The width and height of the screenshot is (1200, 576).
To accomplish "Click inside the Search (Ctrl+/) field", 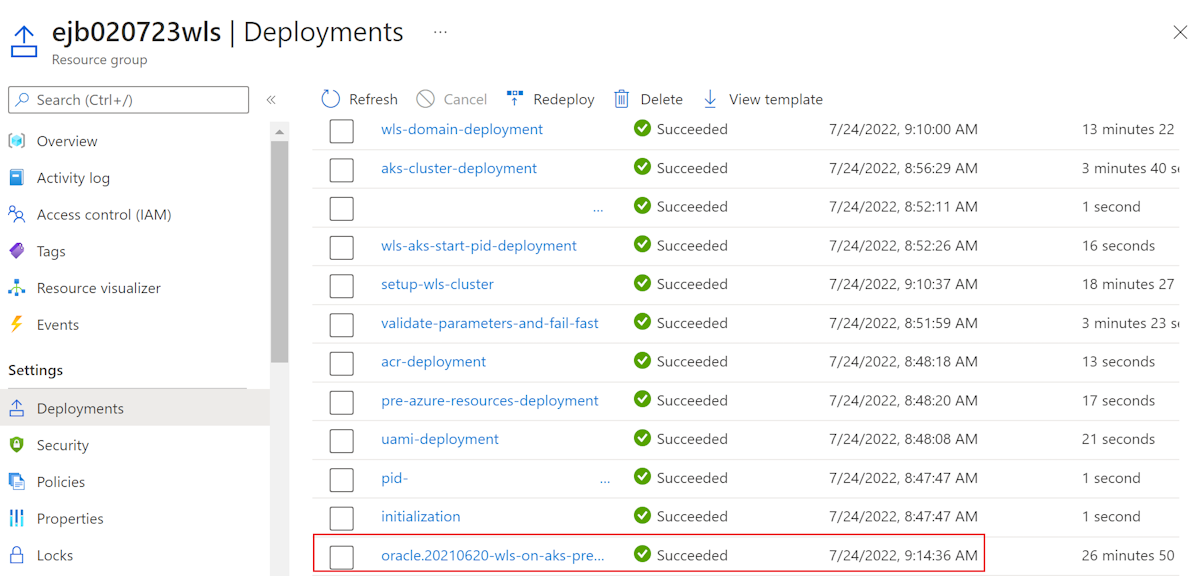I will click(x=128, y=100).
